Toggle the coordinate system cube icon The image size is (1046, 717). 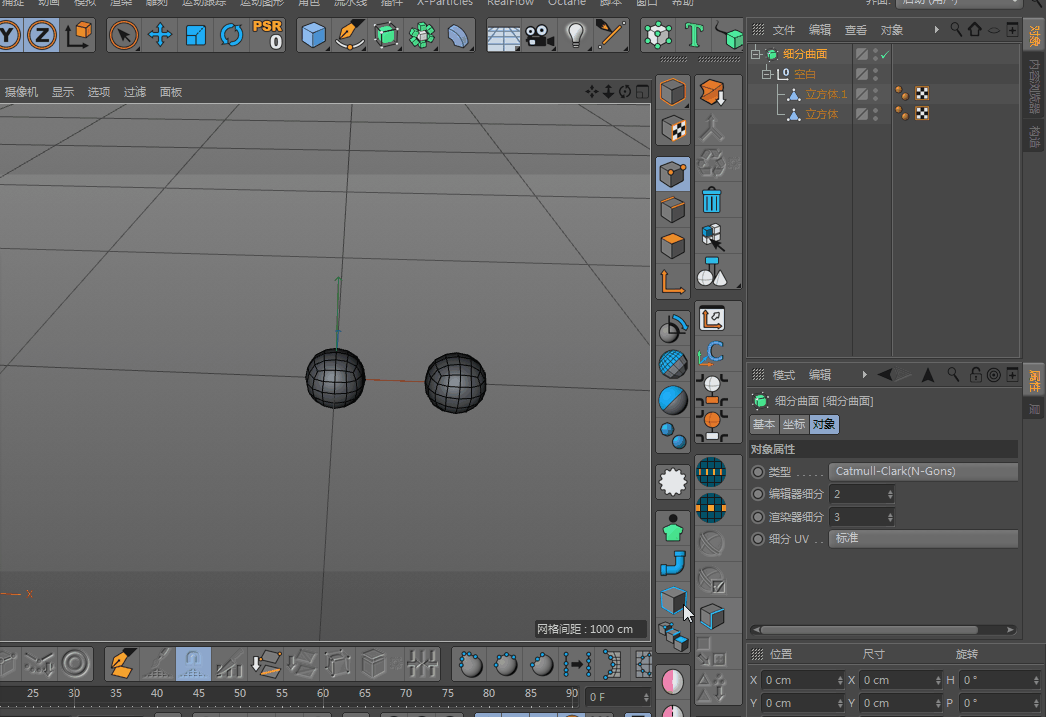[x=77, y=35]
